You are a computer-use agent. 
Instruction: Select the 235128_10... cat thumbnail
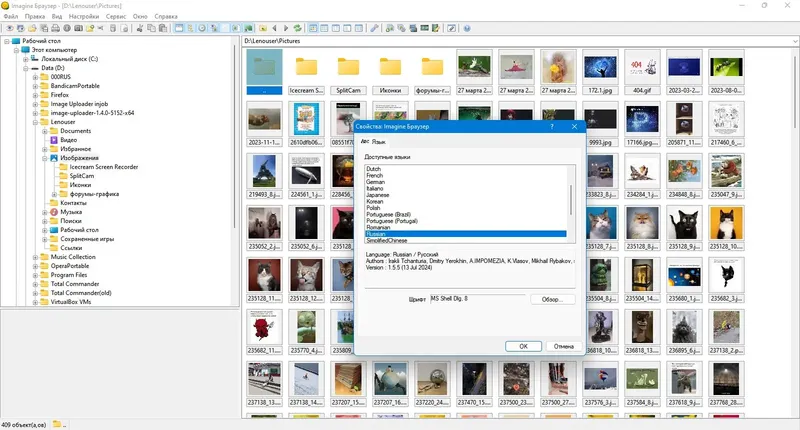pyautogui.click(x=726, y=228)
